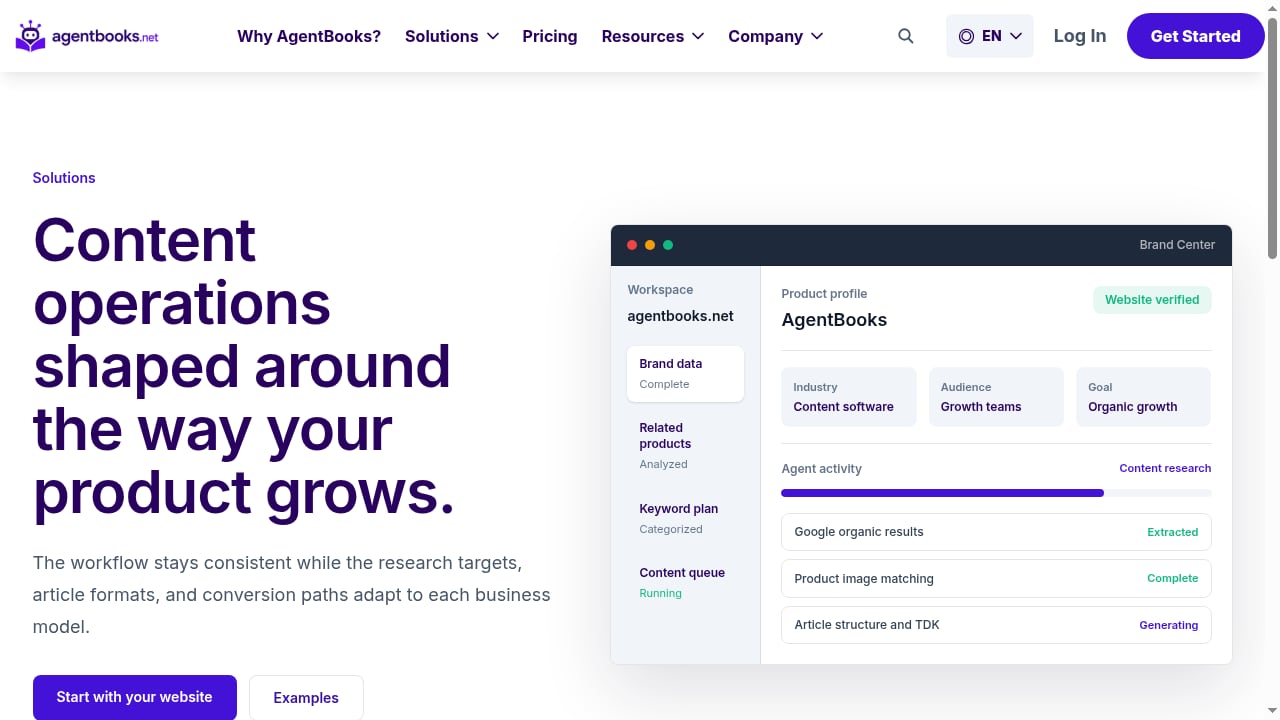This screenshot has width=1280, height=720.
Task: Expand the Solutions menu chevron
Action: pyautogui.click(x=493, y=36)
